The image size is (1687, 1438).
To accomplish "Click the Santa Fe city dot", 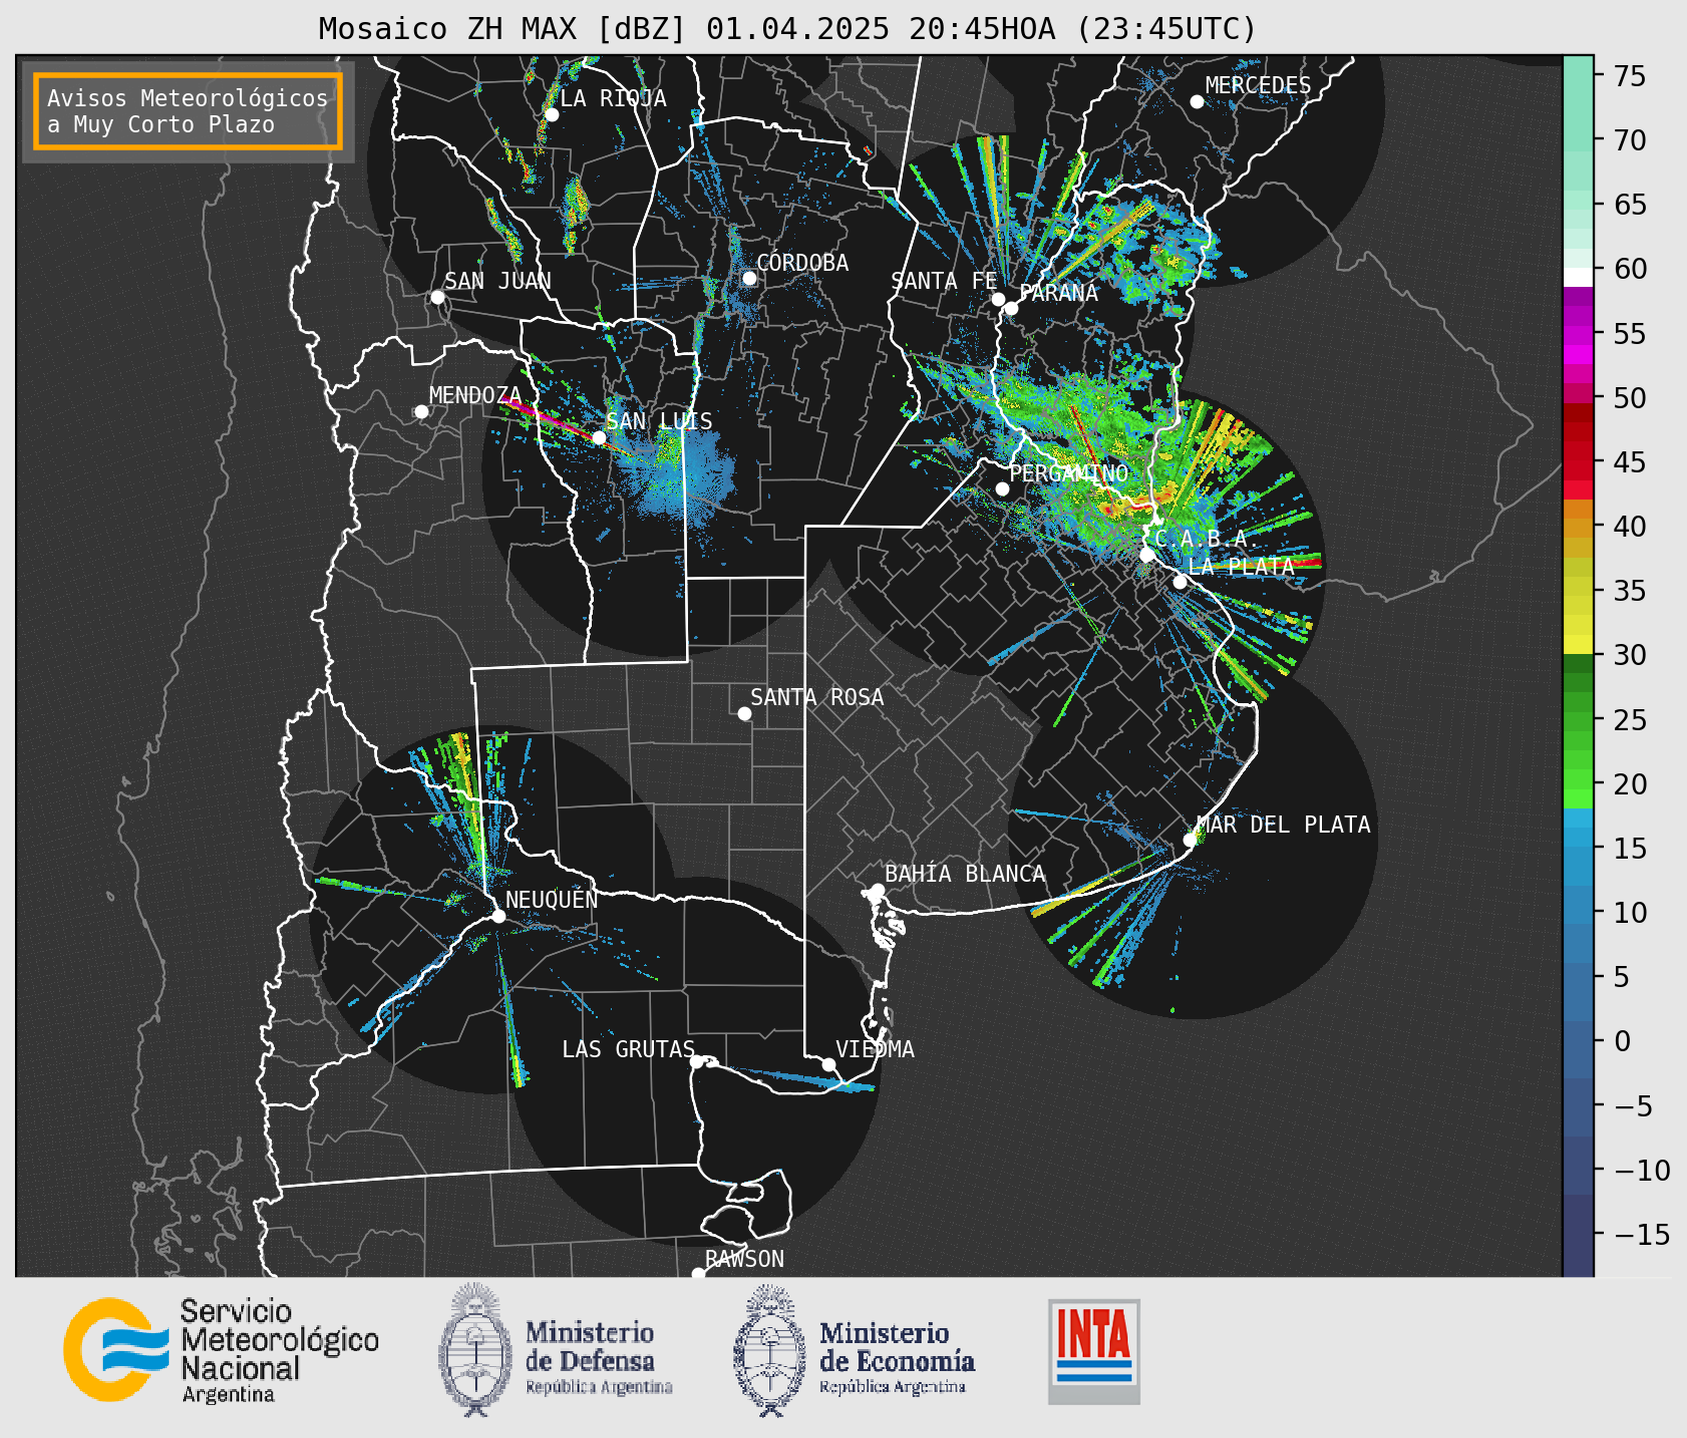I will [998, 299].
